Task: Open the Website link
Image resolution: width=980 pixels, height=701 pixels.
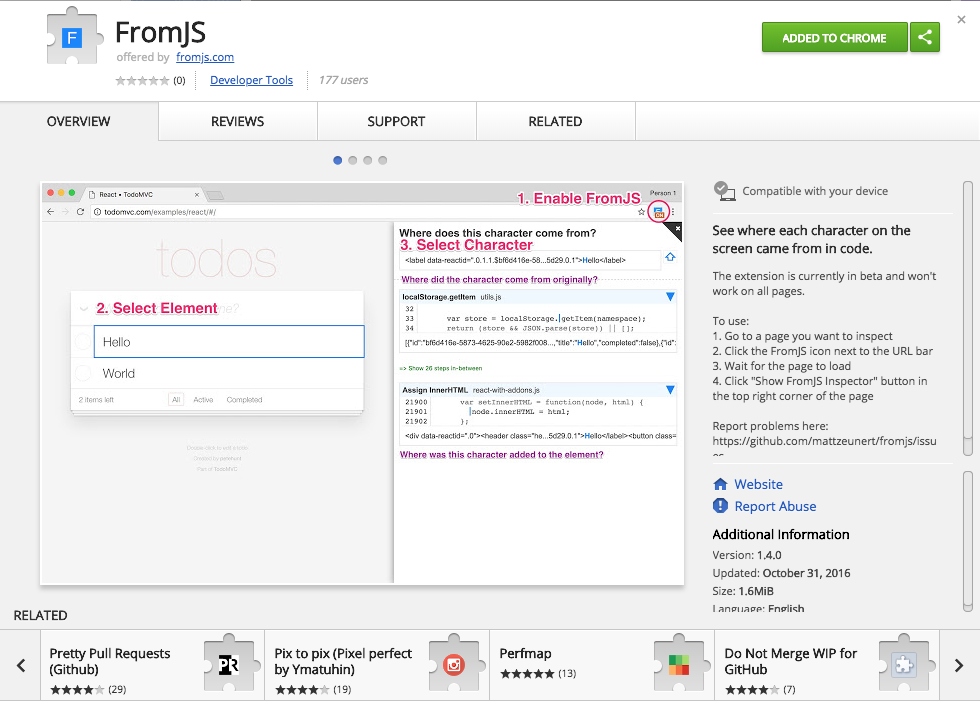Action: tap(758, 484)
